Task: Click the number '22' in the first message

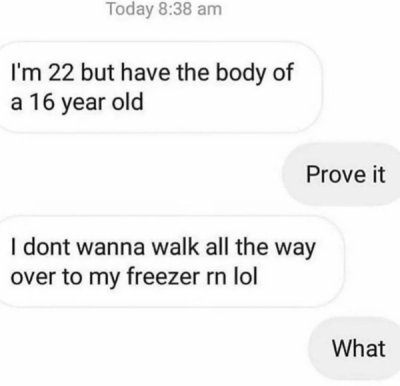Action: 62,72
